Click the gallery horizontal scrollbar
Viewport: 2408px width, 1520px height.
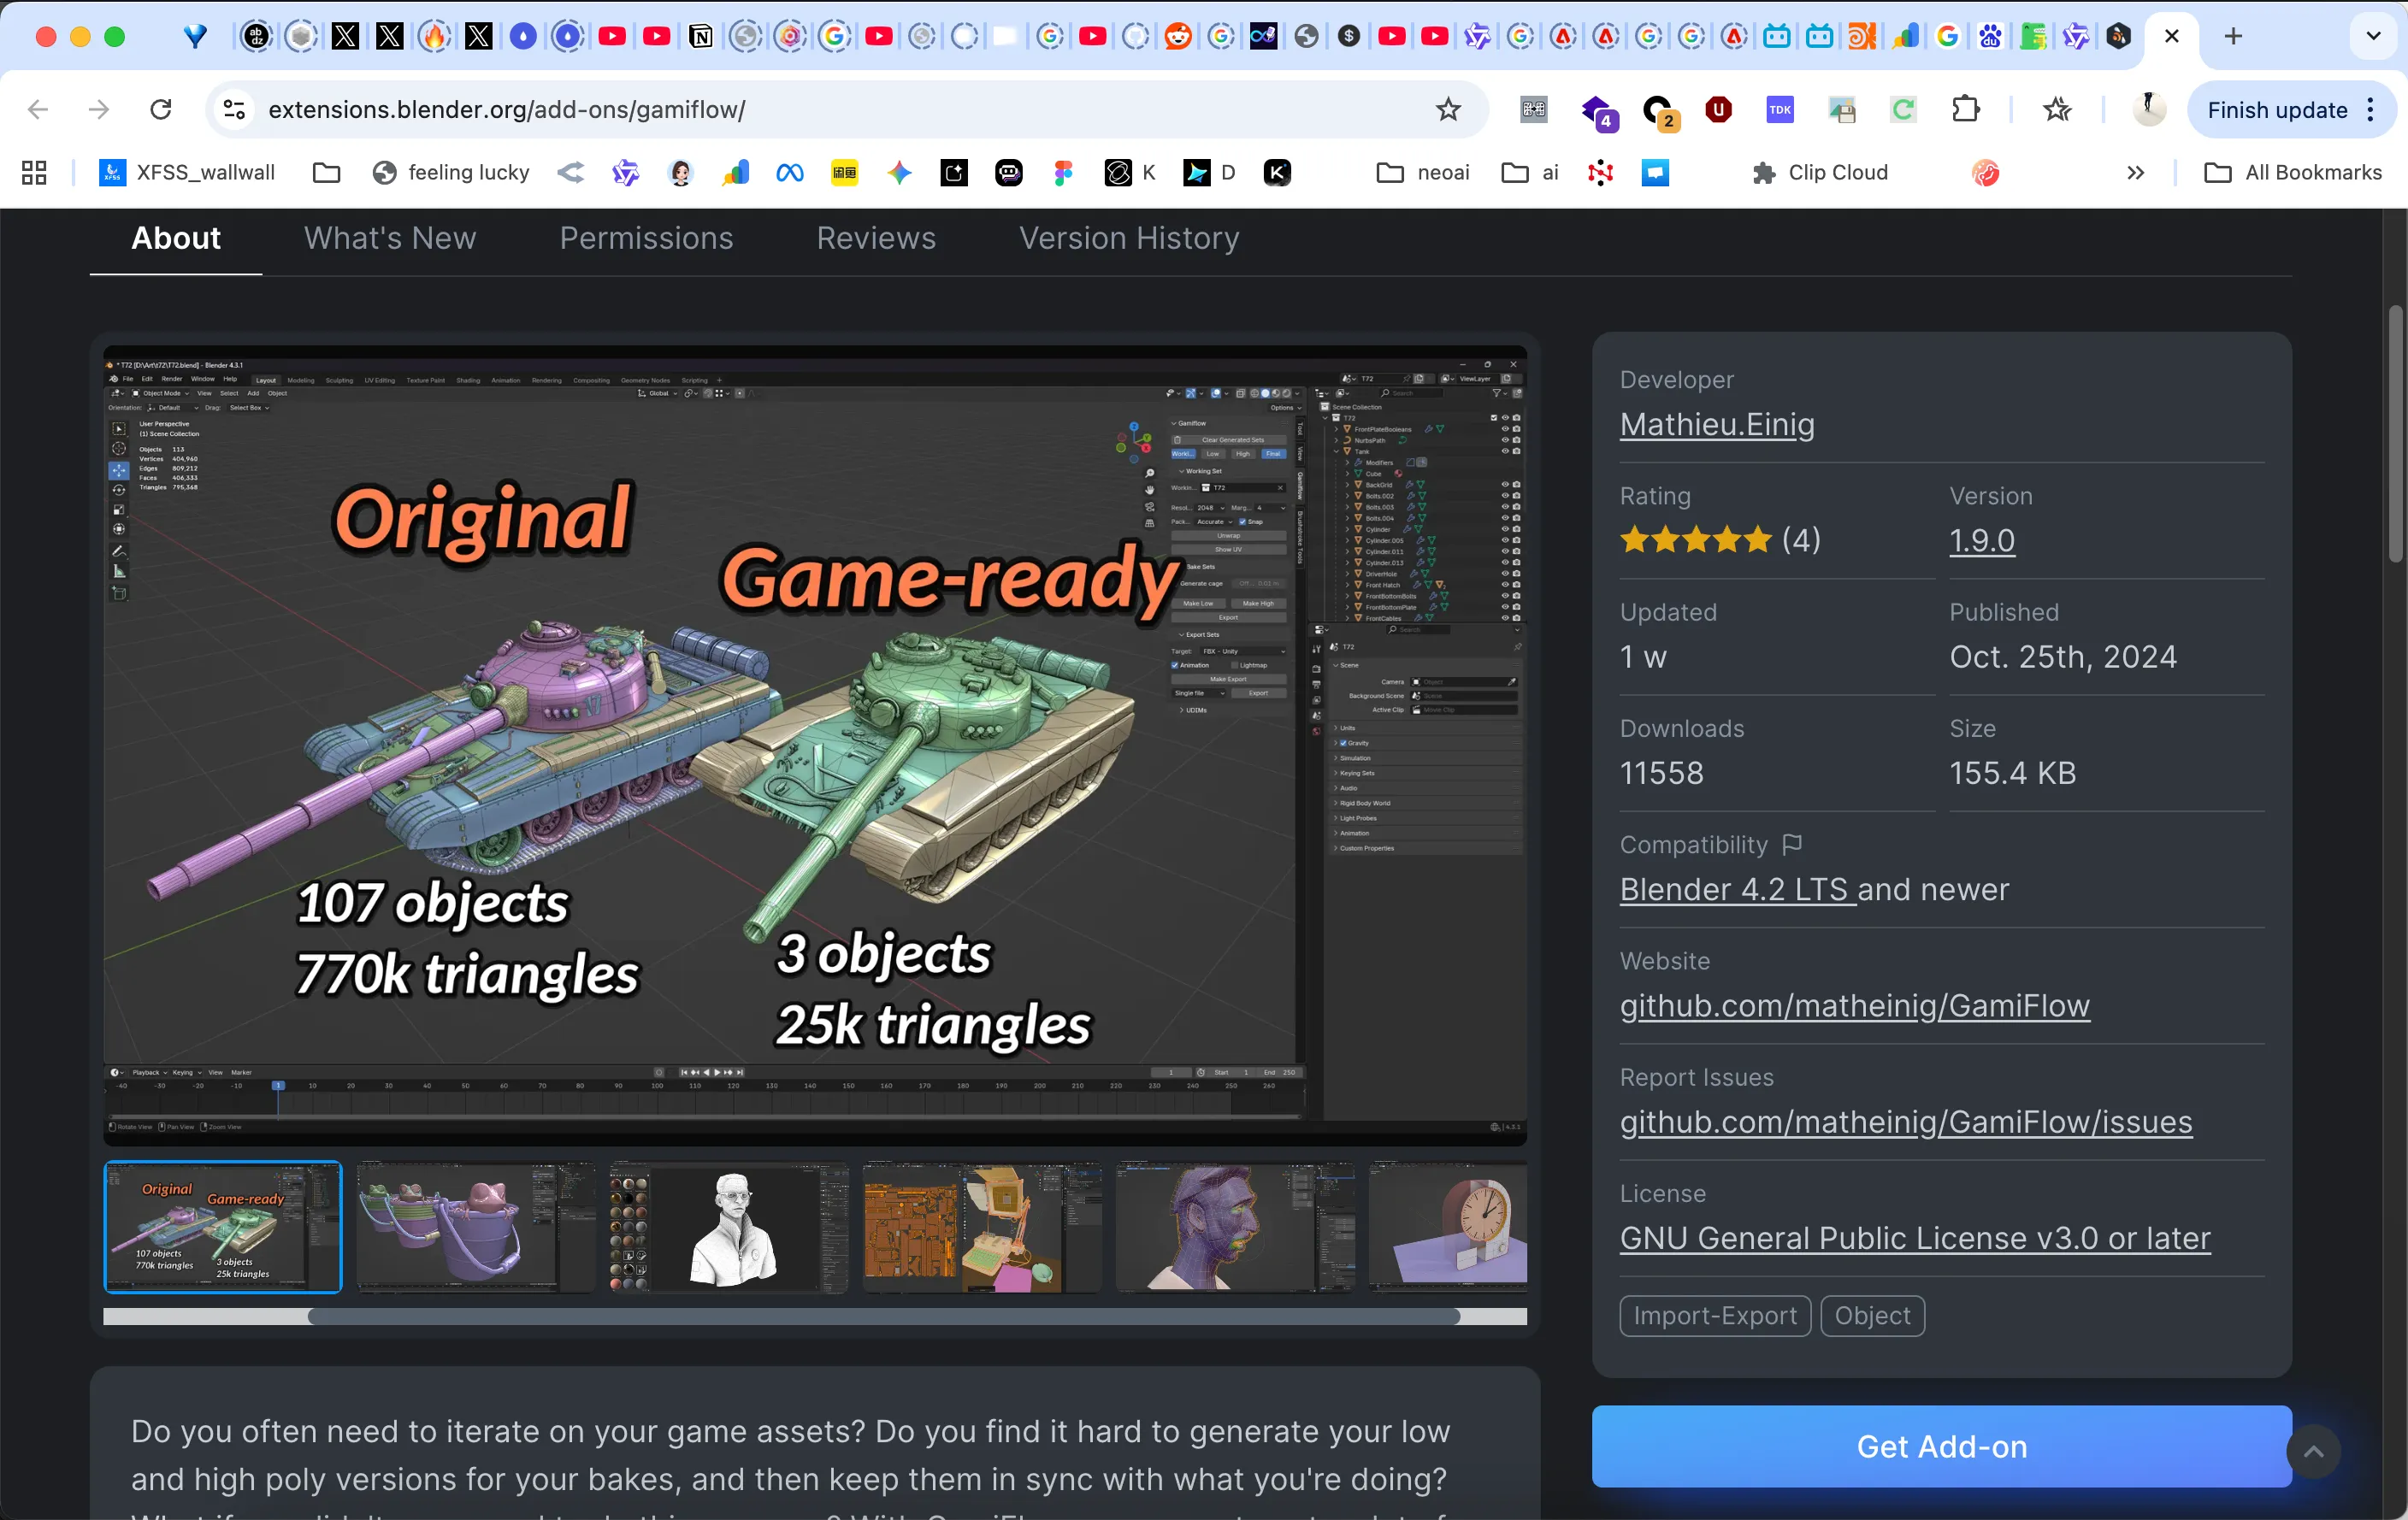pos(884,1316)
